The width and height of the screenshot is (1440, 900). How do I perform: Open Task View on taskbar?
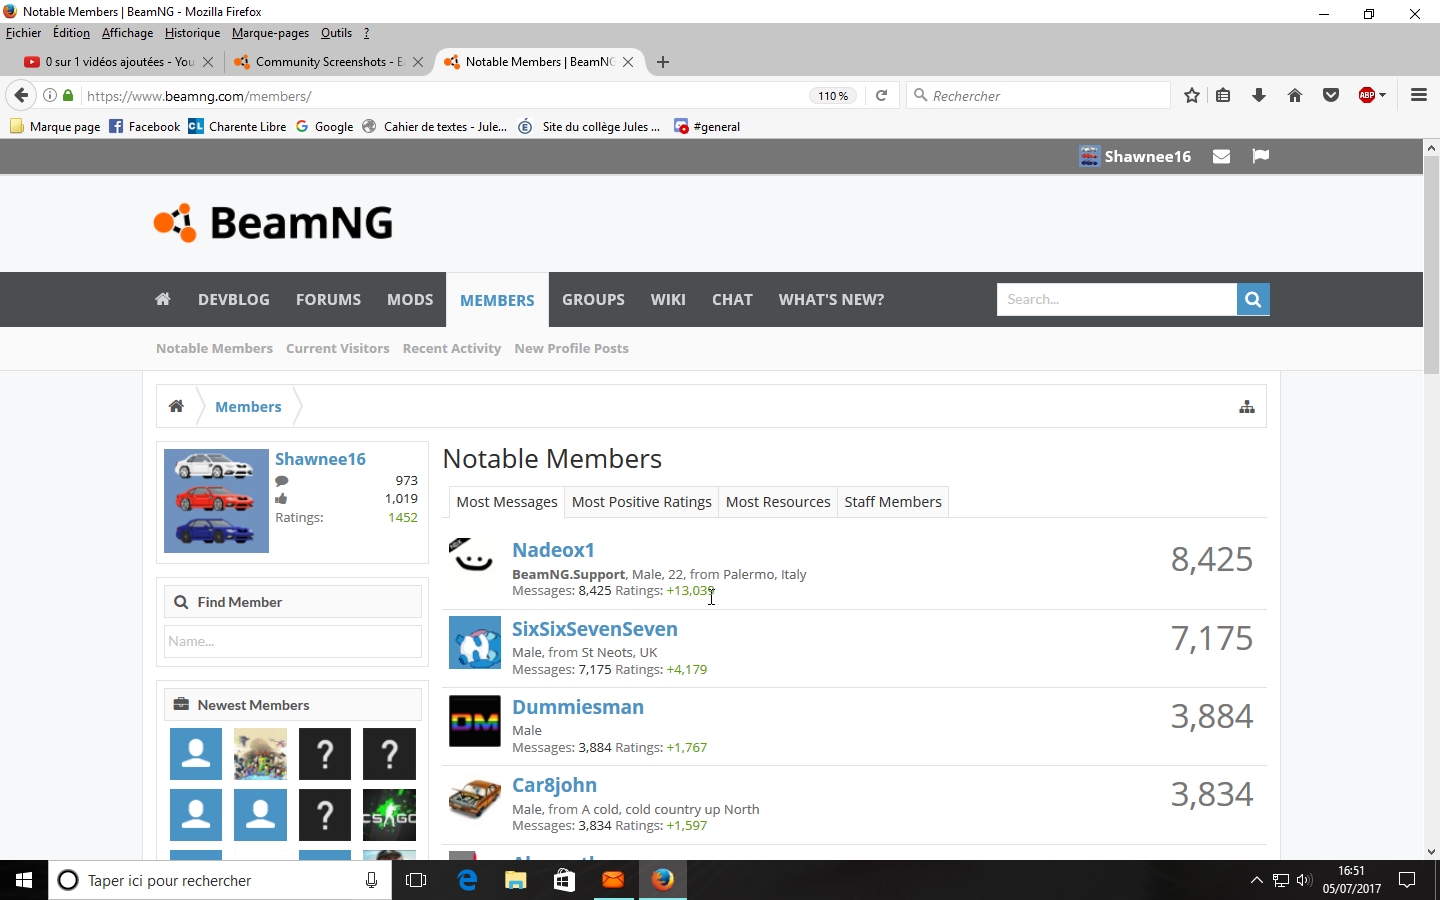pyautogui.click(x=416, y=880)
